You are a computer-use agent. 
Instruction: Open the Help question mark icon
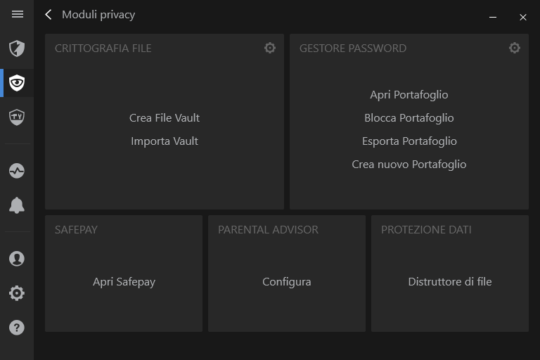pos(17,328)
